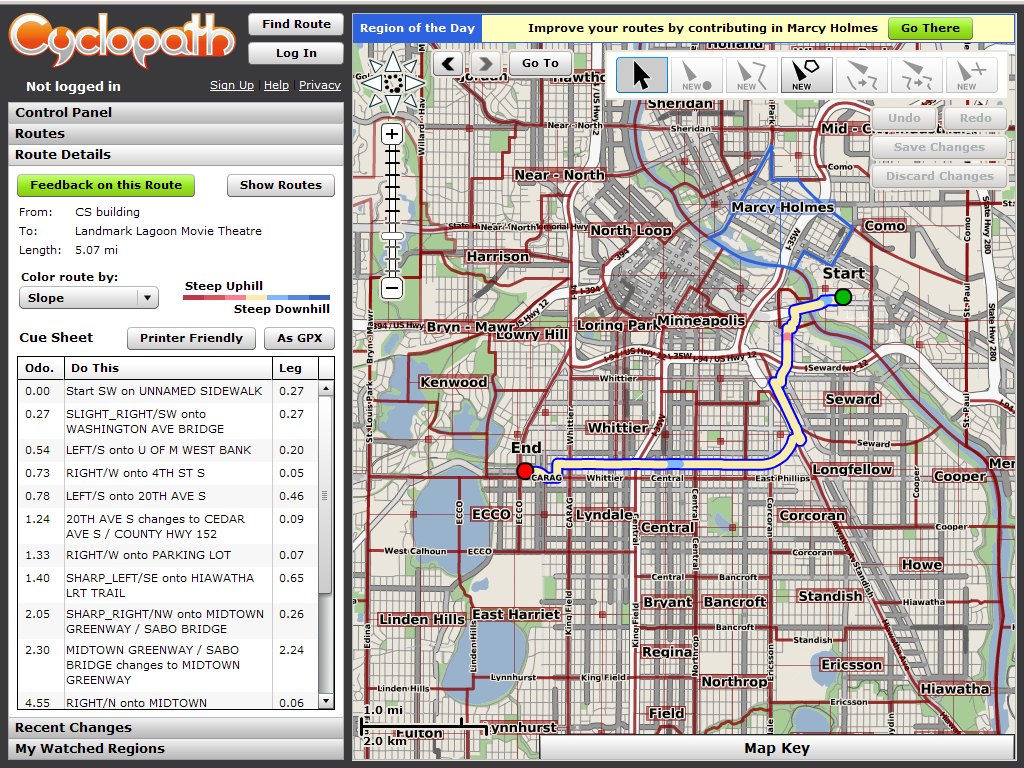The image size is (1024, 768).
Task: Click the Leg column header
Action: (295, 368)
